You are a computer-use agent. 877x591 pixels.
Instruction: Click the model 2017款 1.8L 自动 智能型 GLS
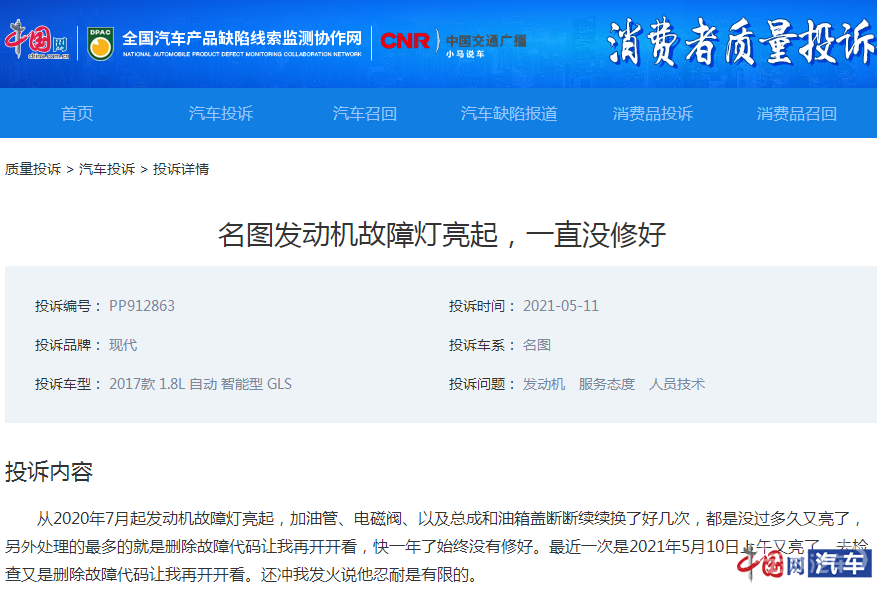point(200,384)
